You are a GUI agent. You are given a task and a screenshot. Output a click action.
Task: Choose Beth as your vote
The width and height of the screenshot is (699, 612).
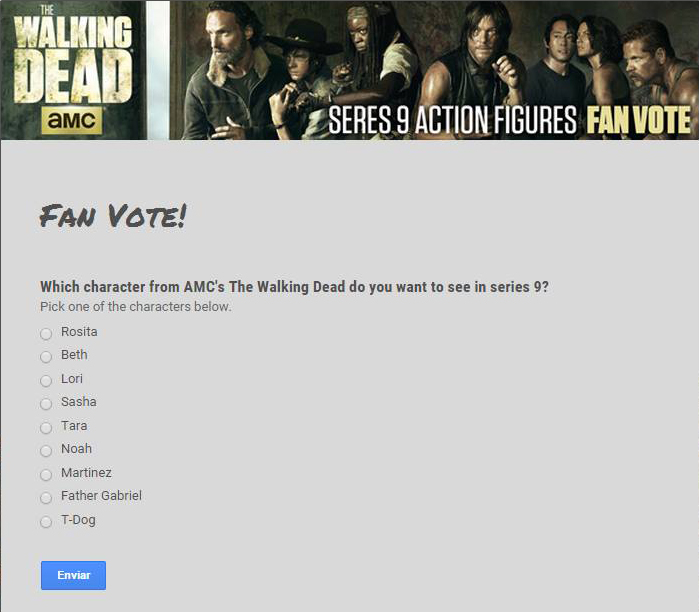46,357
